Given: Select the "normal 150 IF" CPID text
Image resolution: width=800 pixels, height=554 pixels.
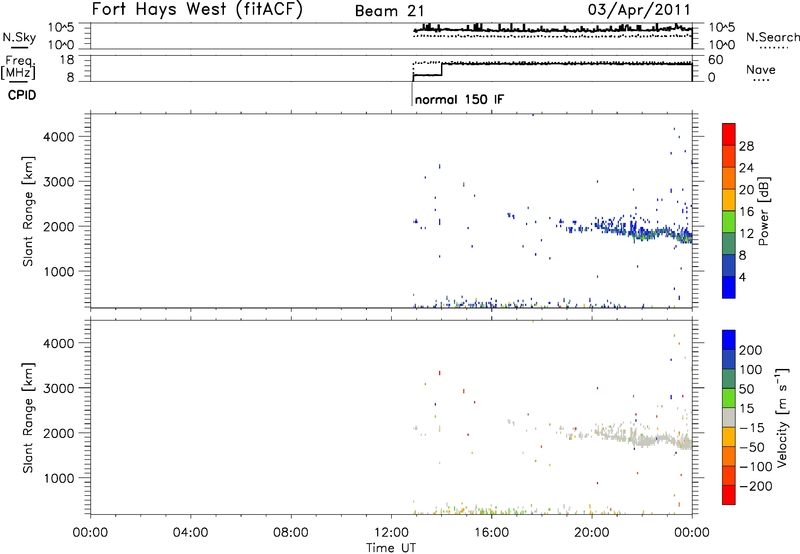Looking at the screenshot, I should [459, 99].
